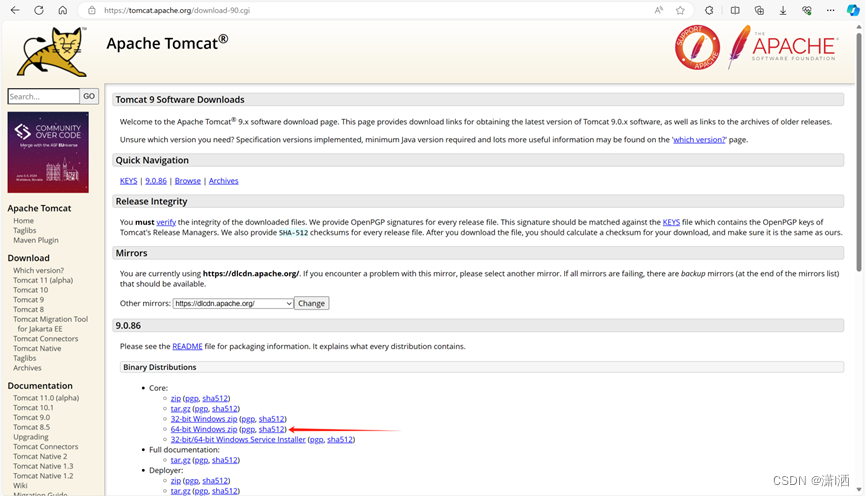Viewport: 865px width, 496px height.
Task: Click the Change mirror button
Action: tap(311, 303)
